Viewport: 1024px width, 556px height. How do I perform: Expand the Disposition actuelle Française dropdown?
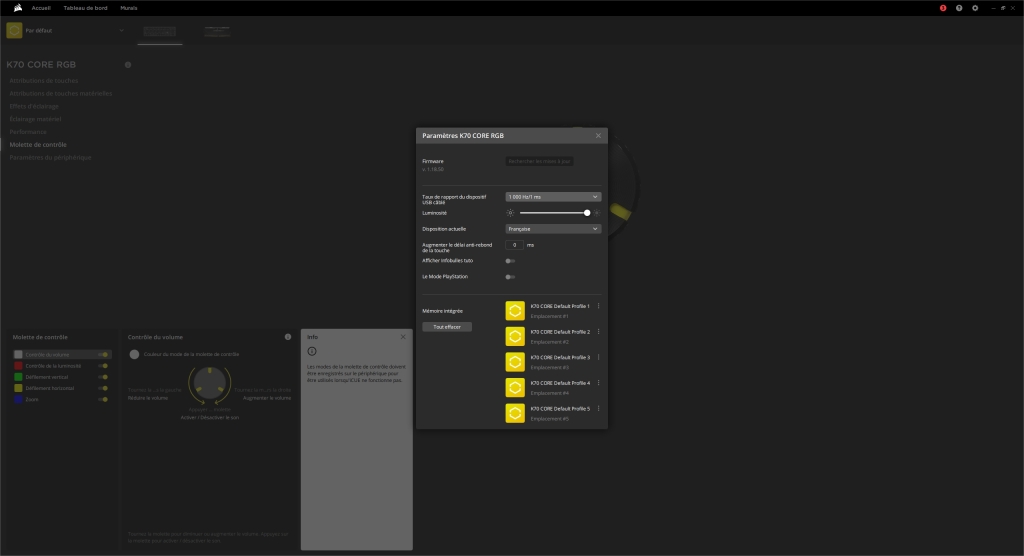tap(553, 229)
